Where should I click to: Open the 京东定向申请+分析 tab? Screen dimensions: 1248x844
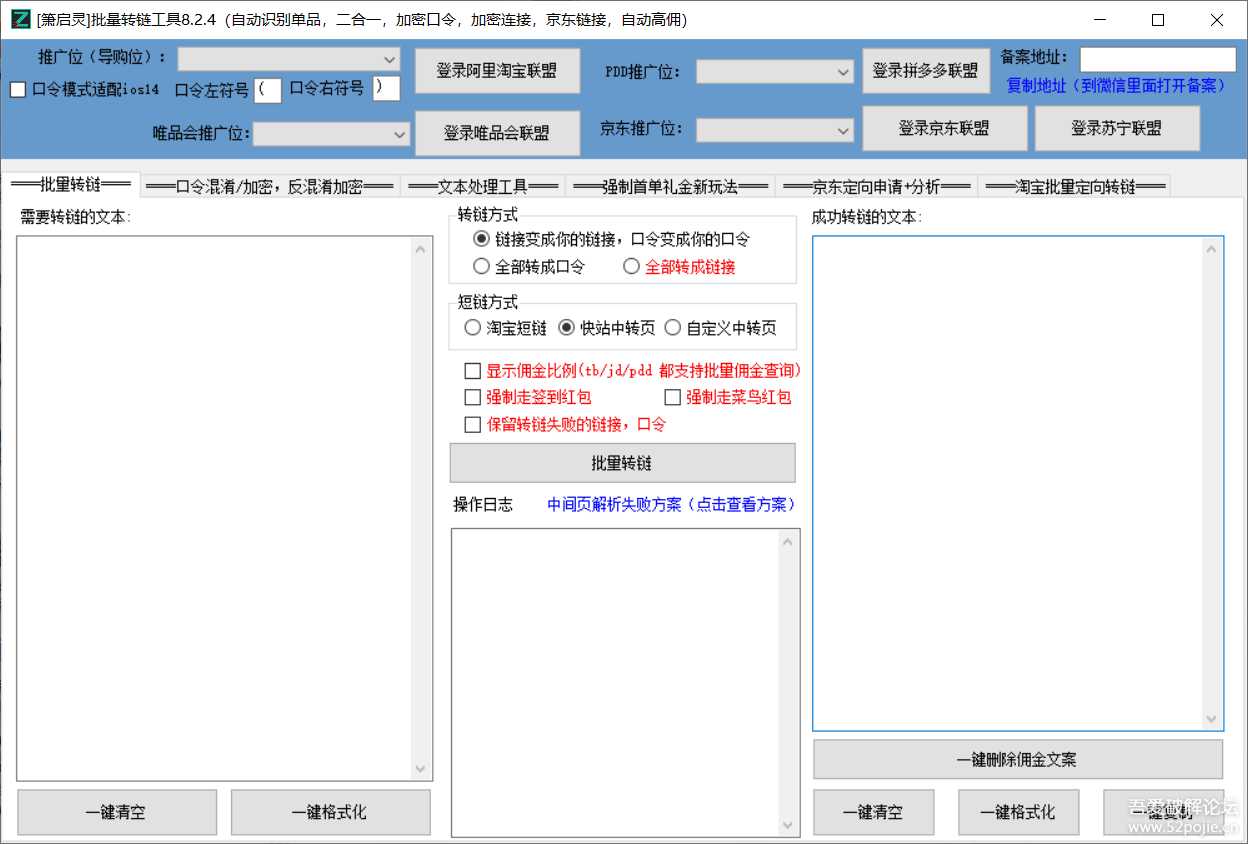877,185
